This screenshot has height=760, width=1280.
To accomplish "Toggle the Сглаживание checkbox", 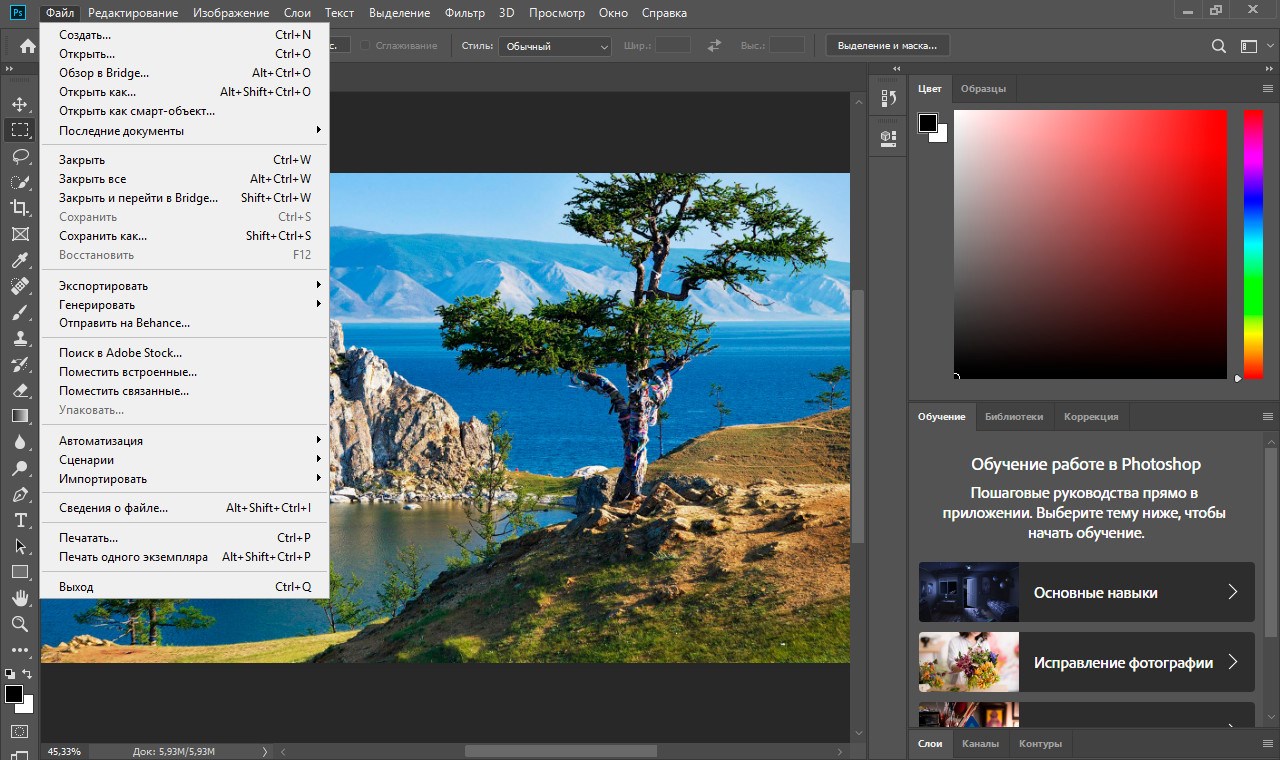I will click(x=366, y=46).
